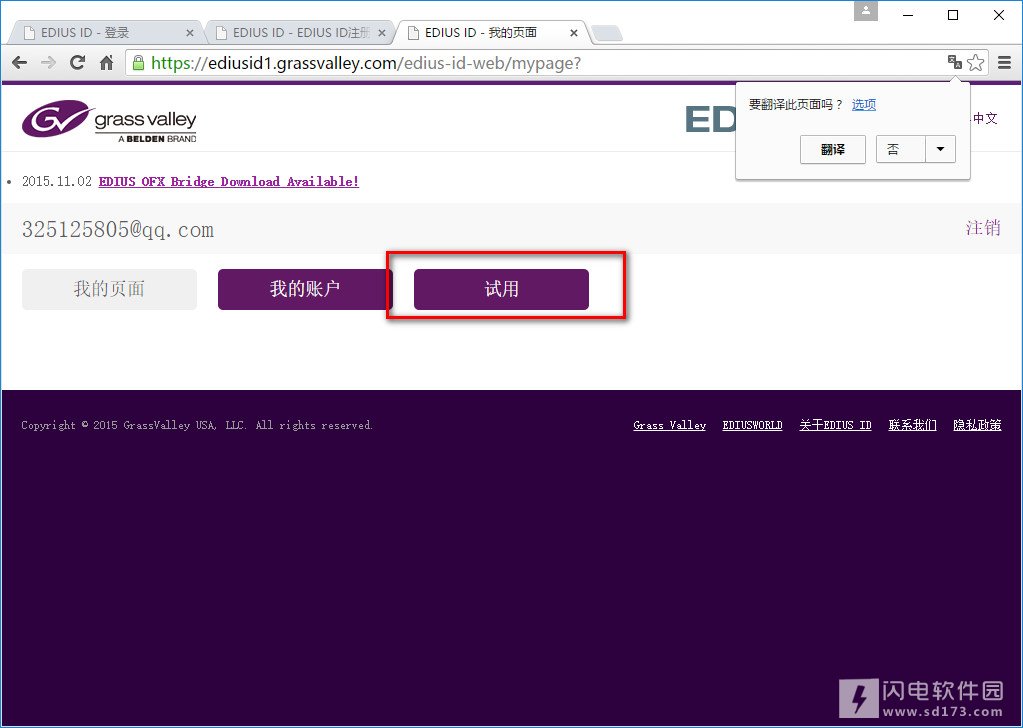Click the green HTTPS padlock icon
This screenshot has width=1023, height=728.
(x=136, y=62)
